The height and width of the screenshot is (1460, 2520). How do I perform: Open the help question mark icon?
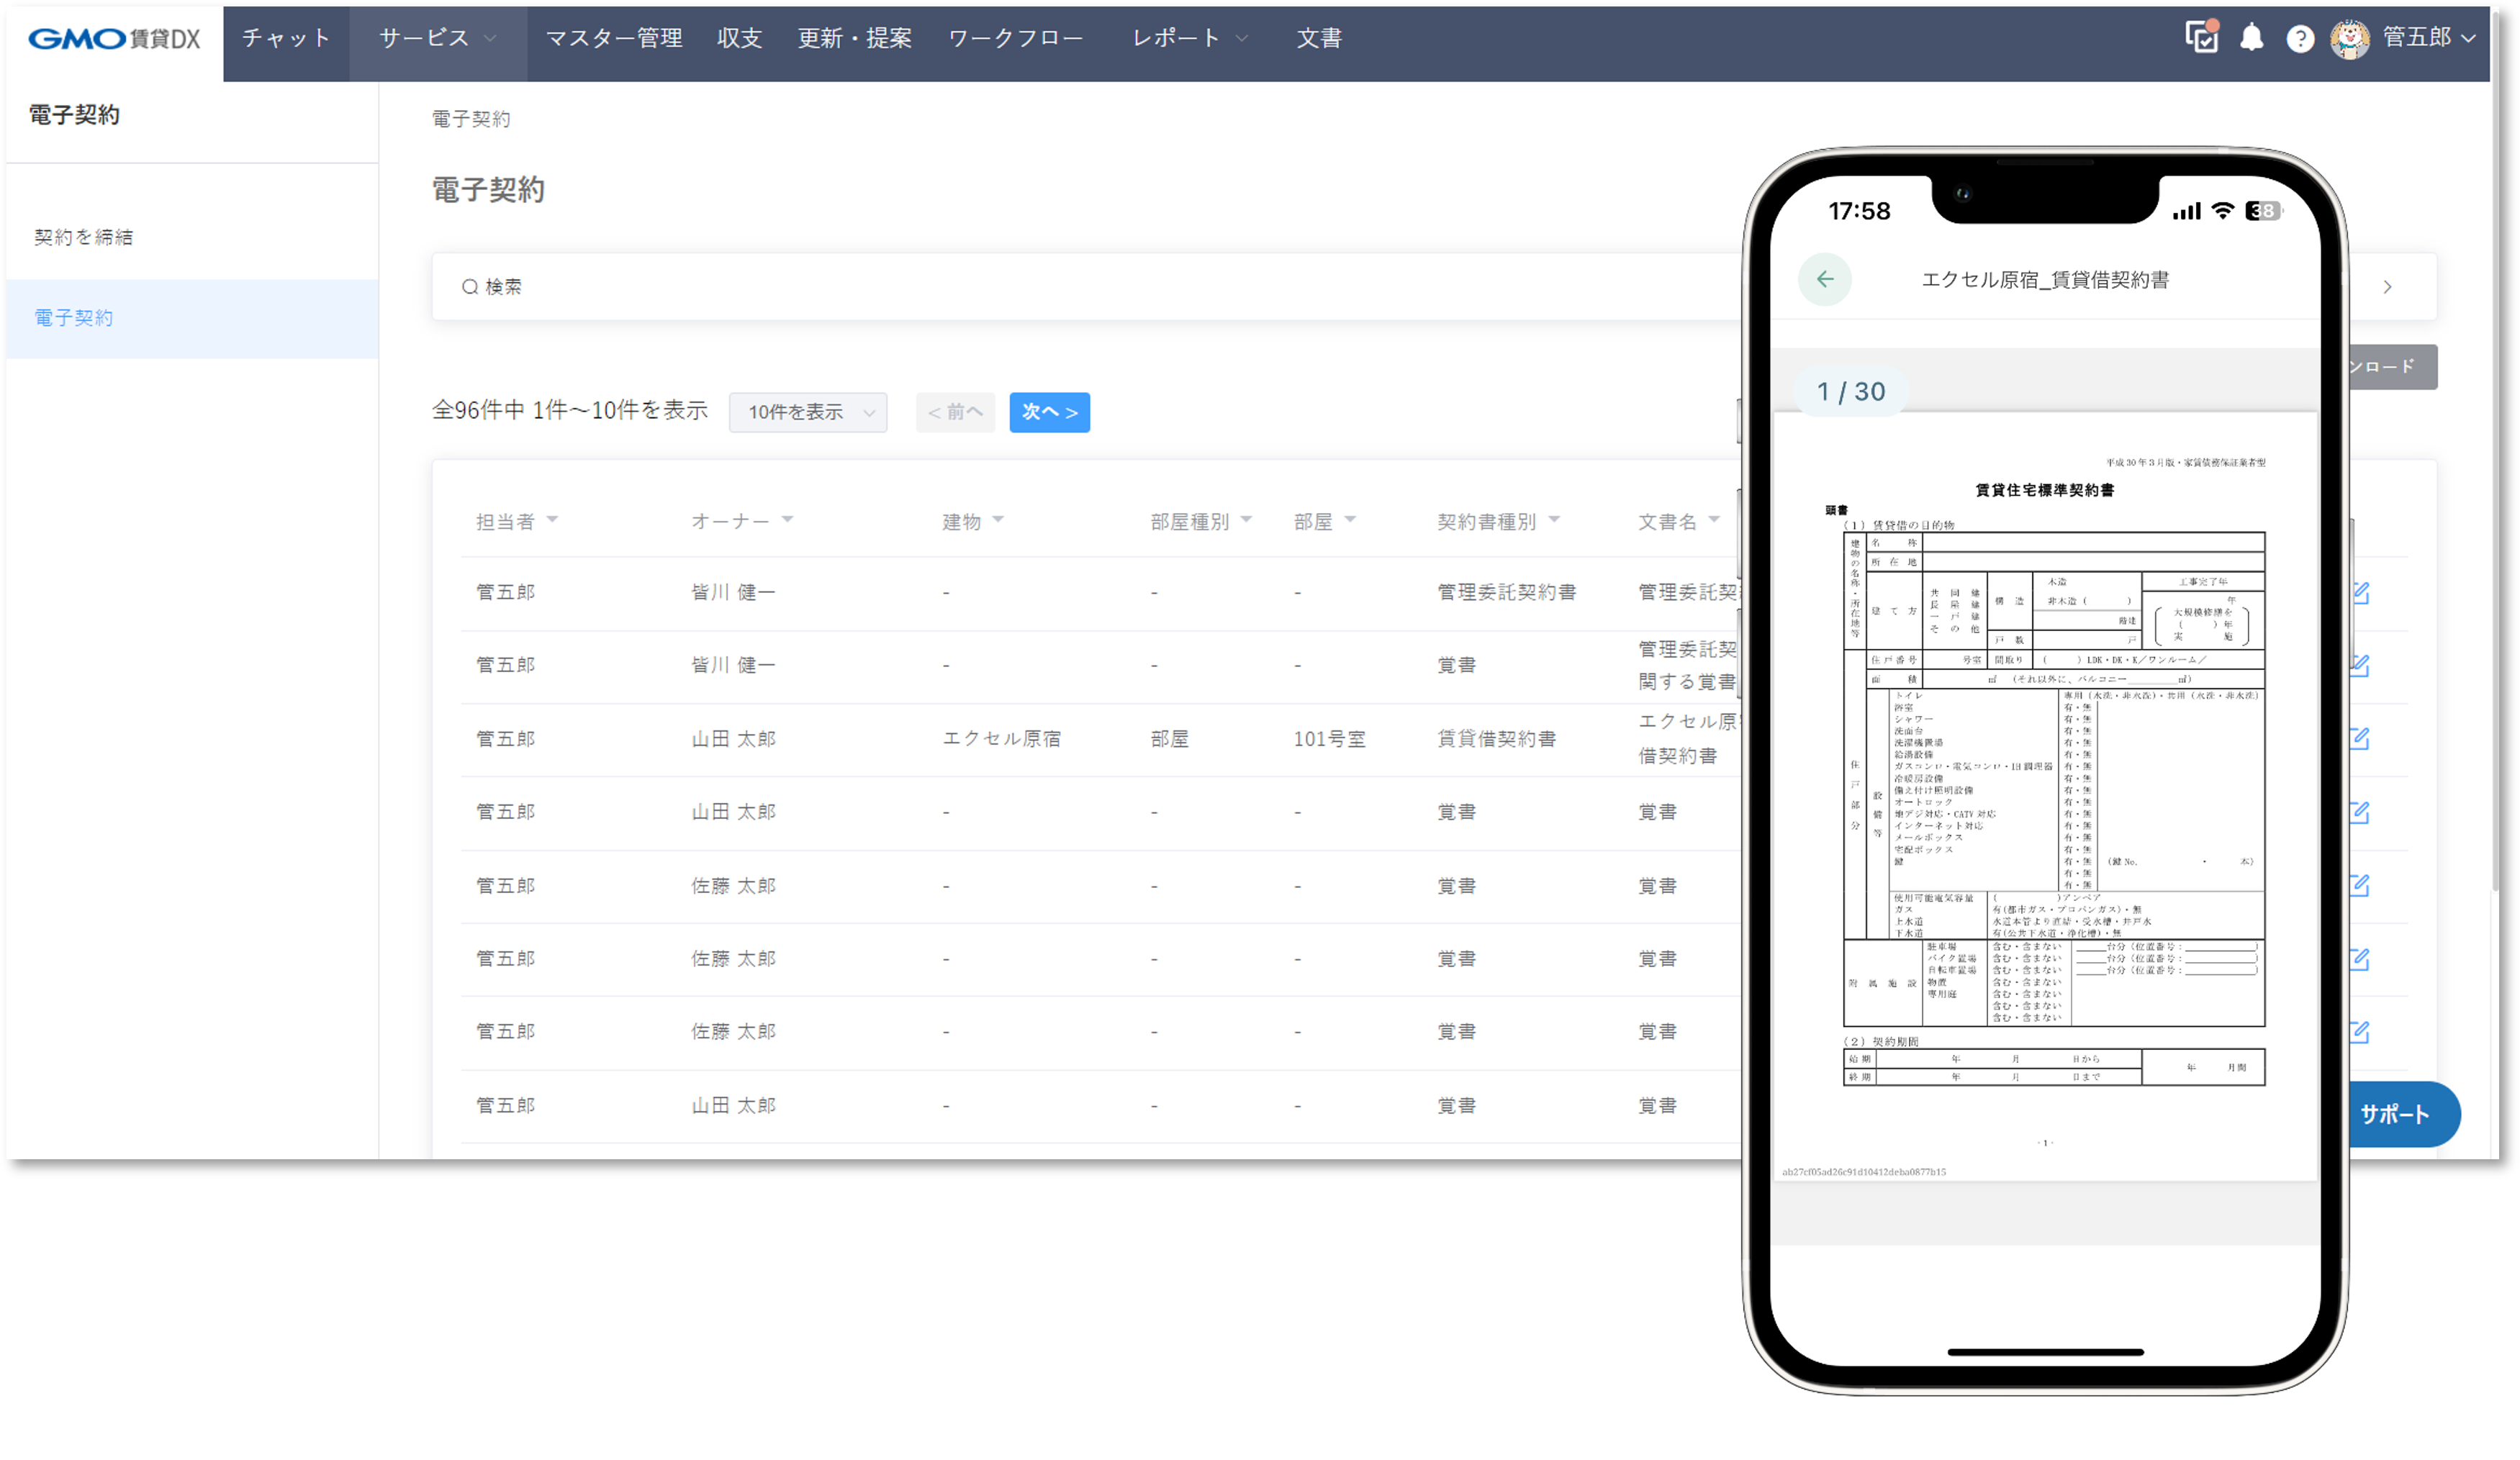[x=2300, y=39]
